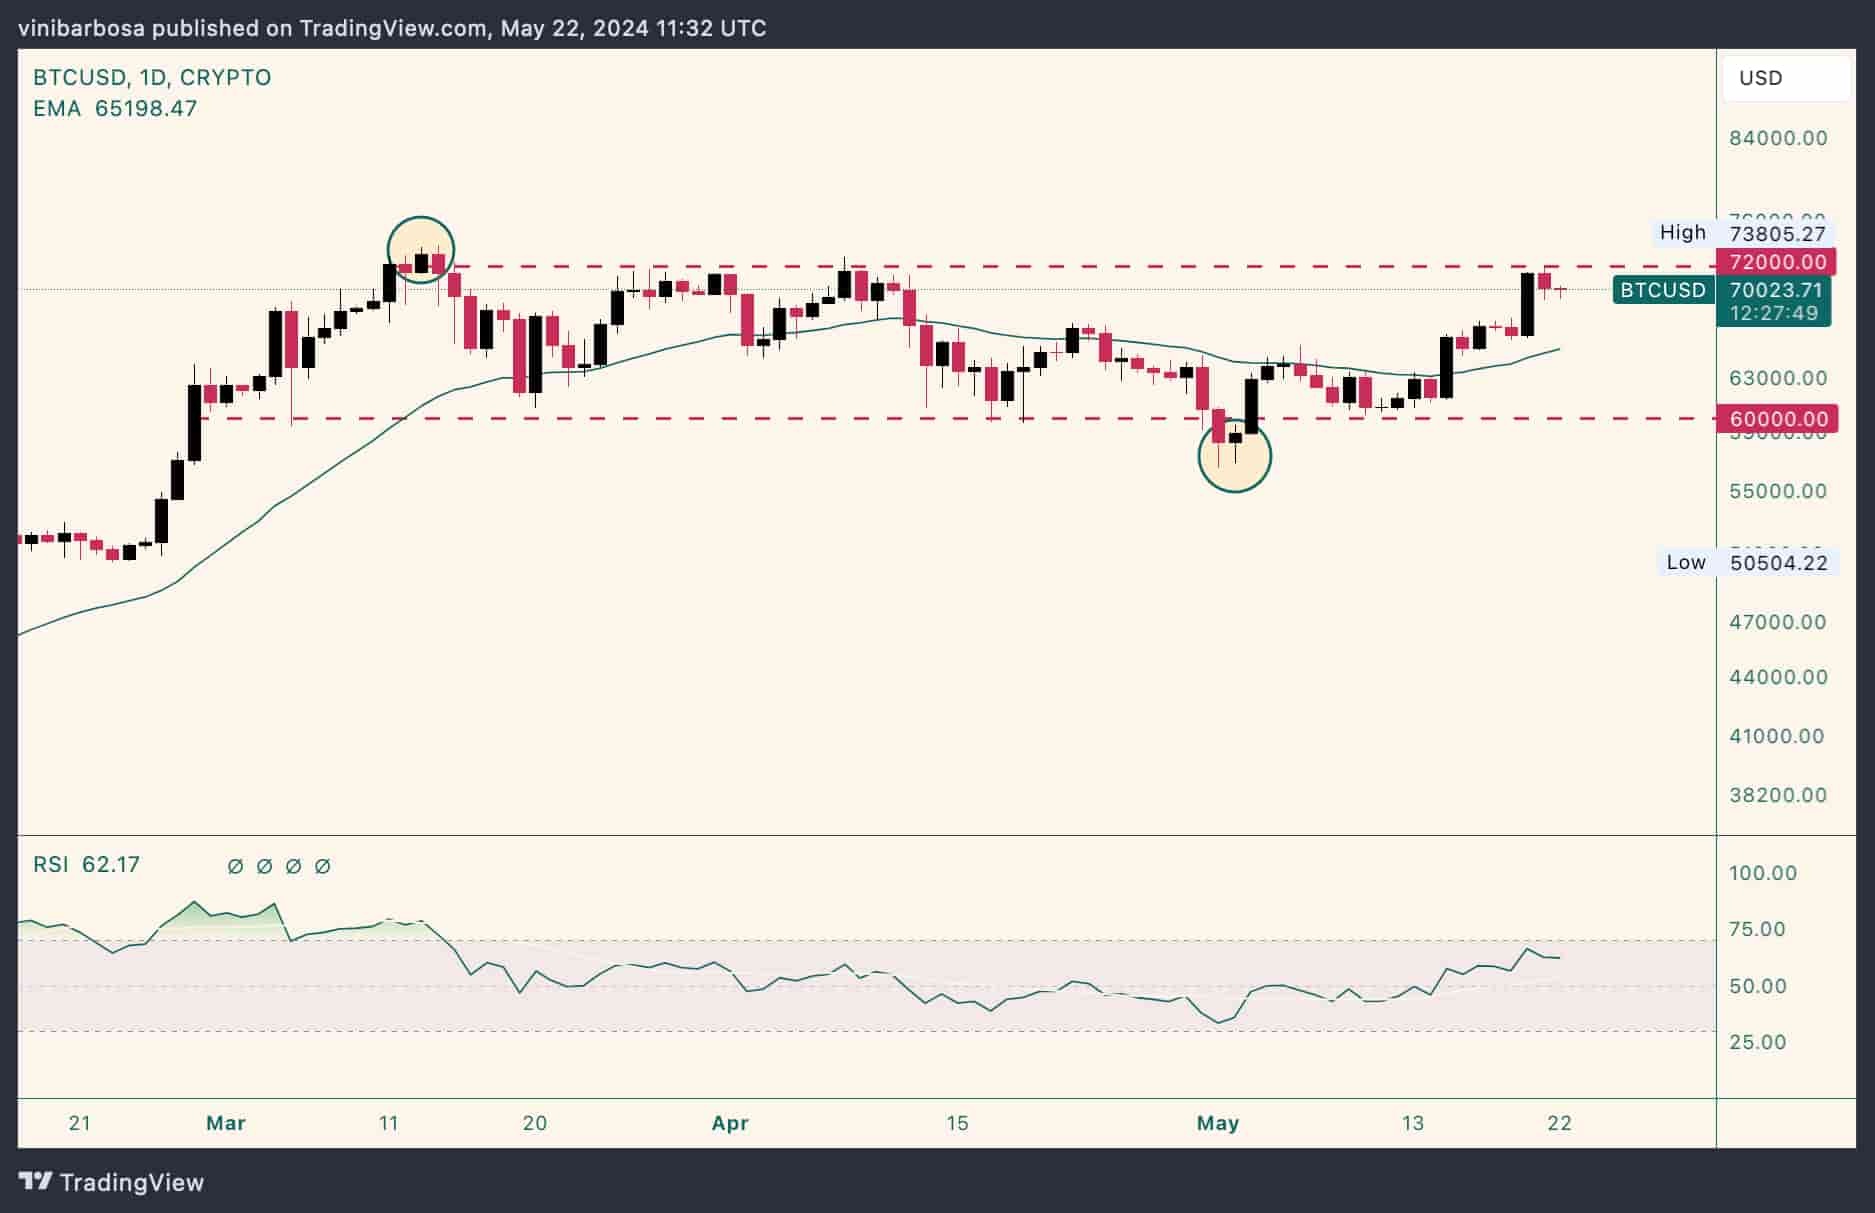Click the first ∅ symbol beside RSI
The width and height of the screenshot is (1875, 1213).
click(x=236, y=866)
